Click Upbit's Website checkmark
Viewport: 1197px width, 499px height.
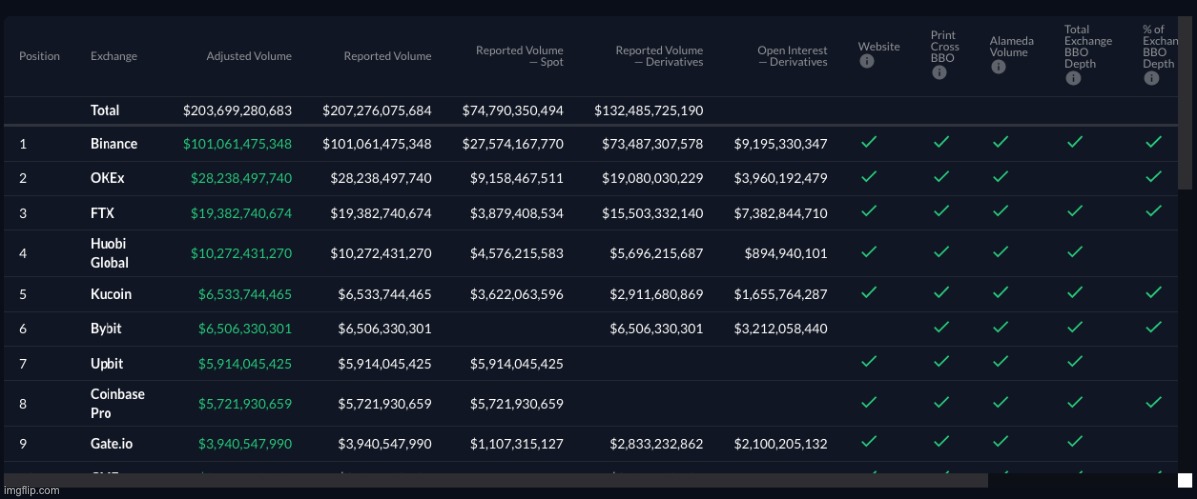point(868,362)
